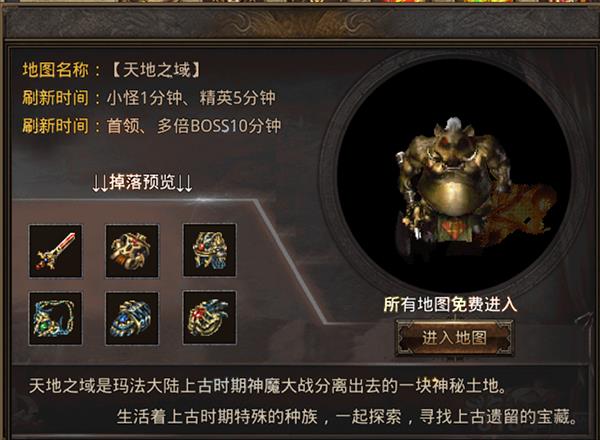The width and height of the screenshot is (600, 440).
Task: Click the green gem necklace drop icon
Action: pos(55,318)
